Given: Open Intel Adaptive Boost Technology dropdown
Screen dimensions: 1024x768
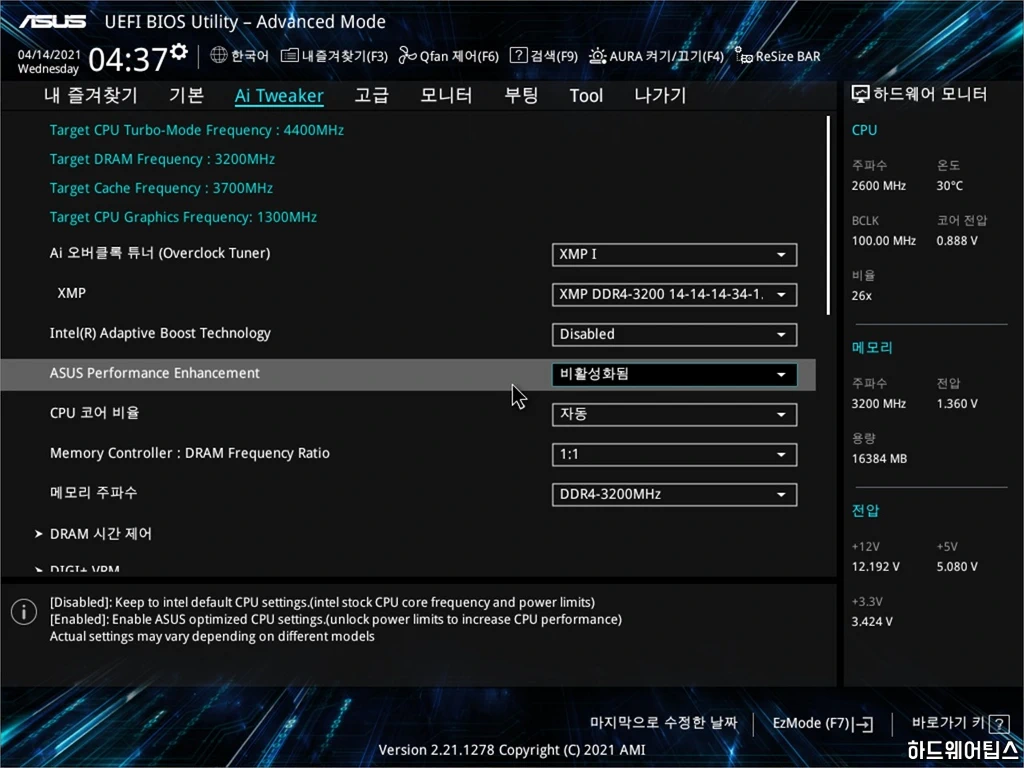Looking at the screenshot, I should pos(674,334).
